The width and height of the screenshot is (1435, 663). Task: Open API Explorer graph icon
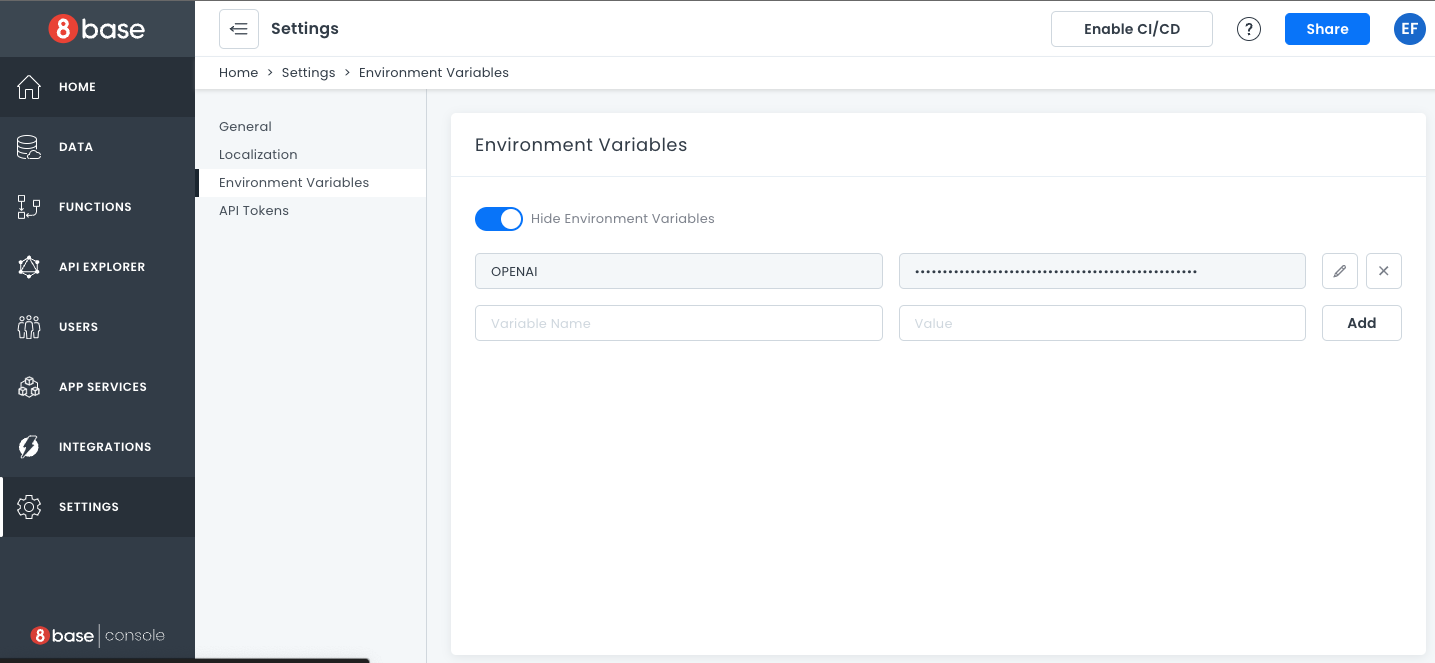29,267
